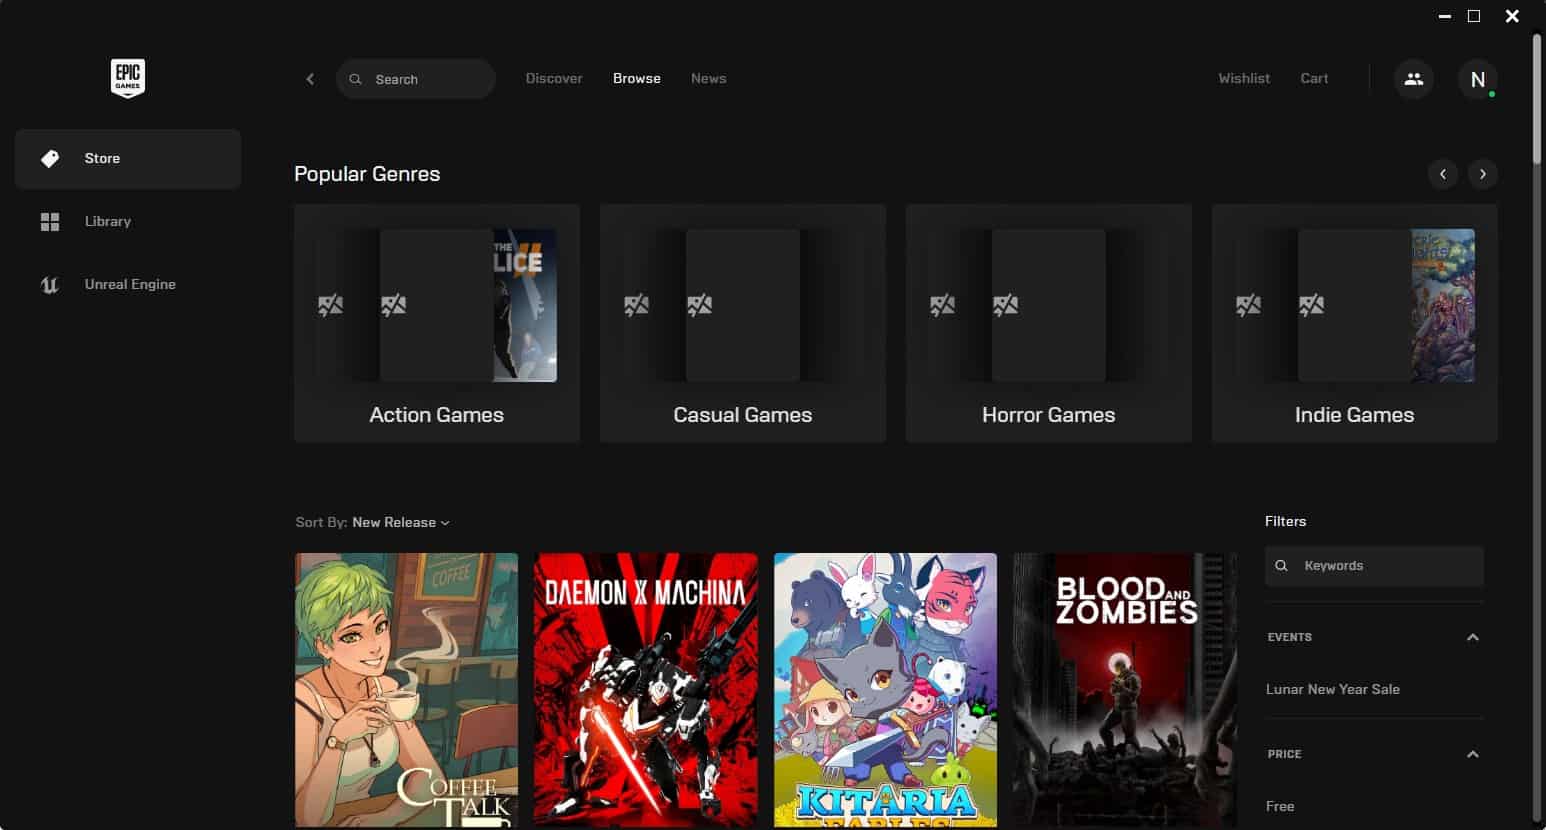Focus the Keywords filter field
The height and width of the screenshot is (830, 1546).
point(1374,566)
